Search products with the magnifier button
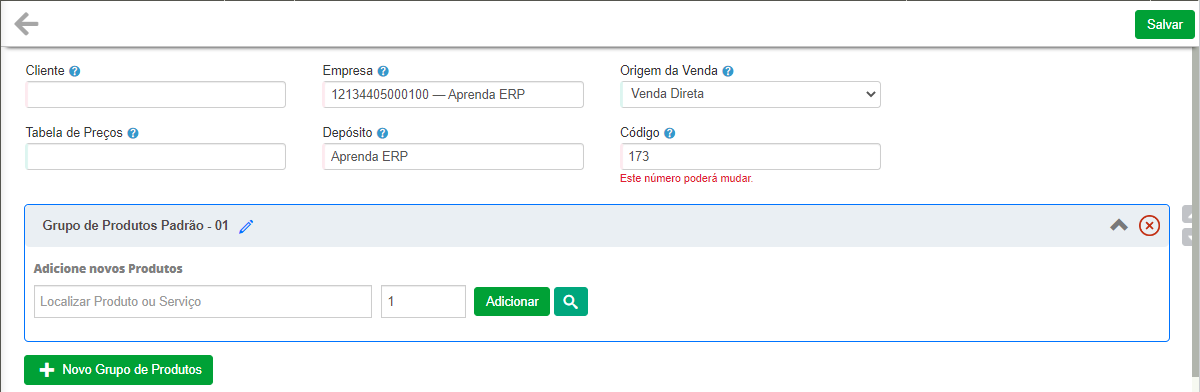 [571, 301]
